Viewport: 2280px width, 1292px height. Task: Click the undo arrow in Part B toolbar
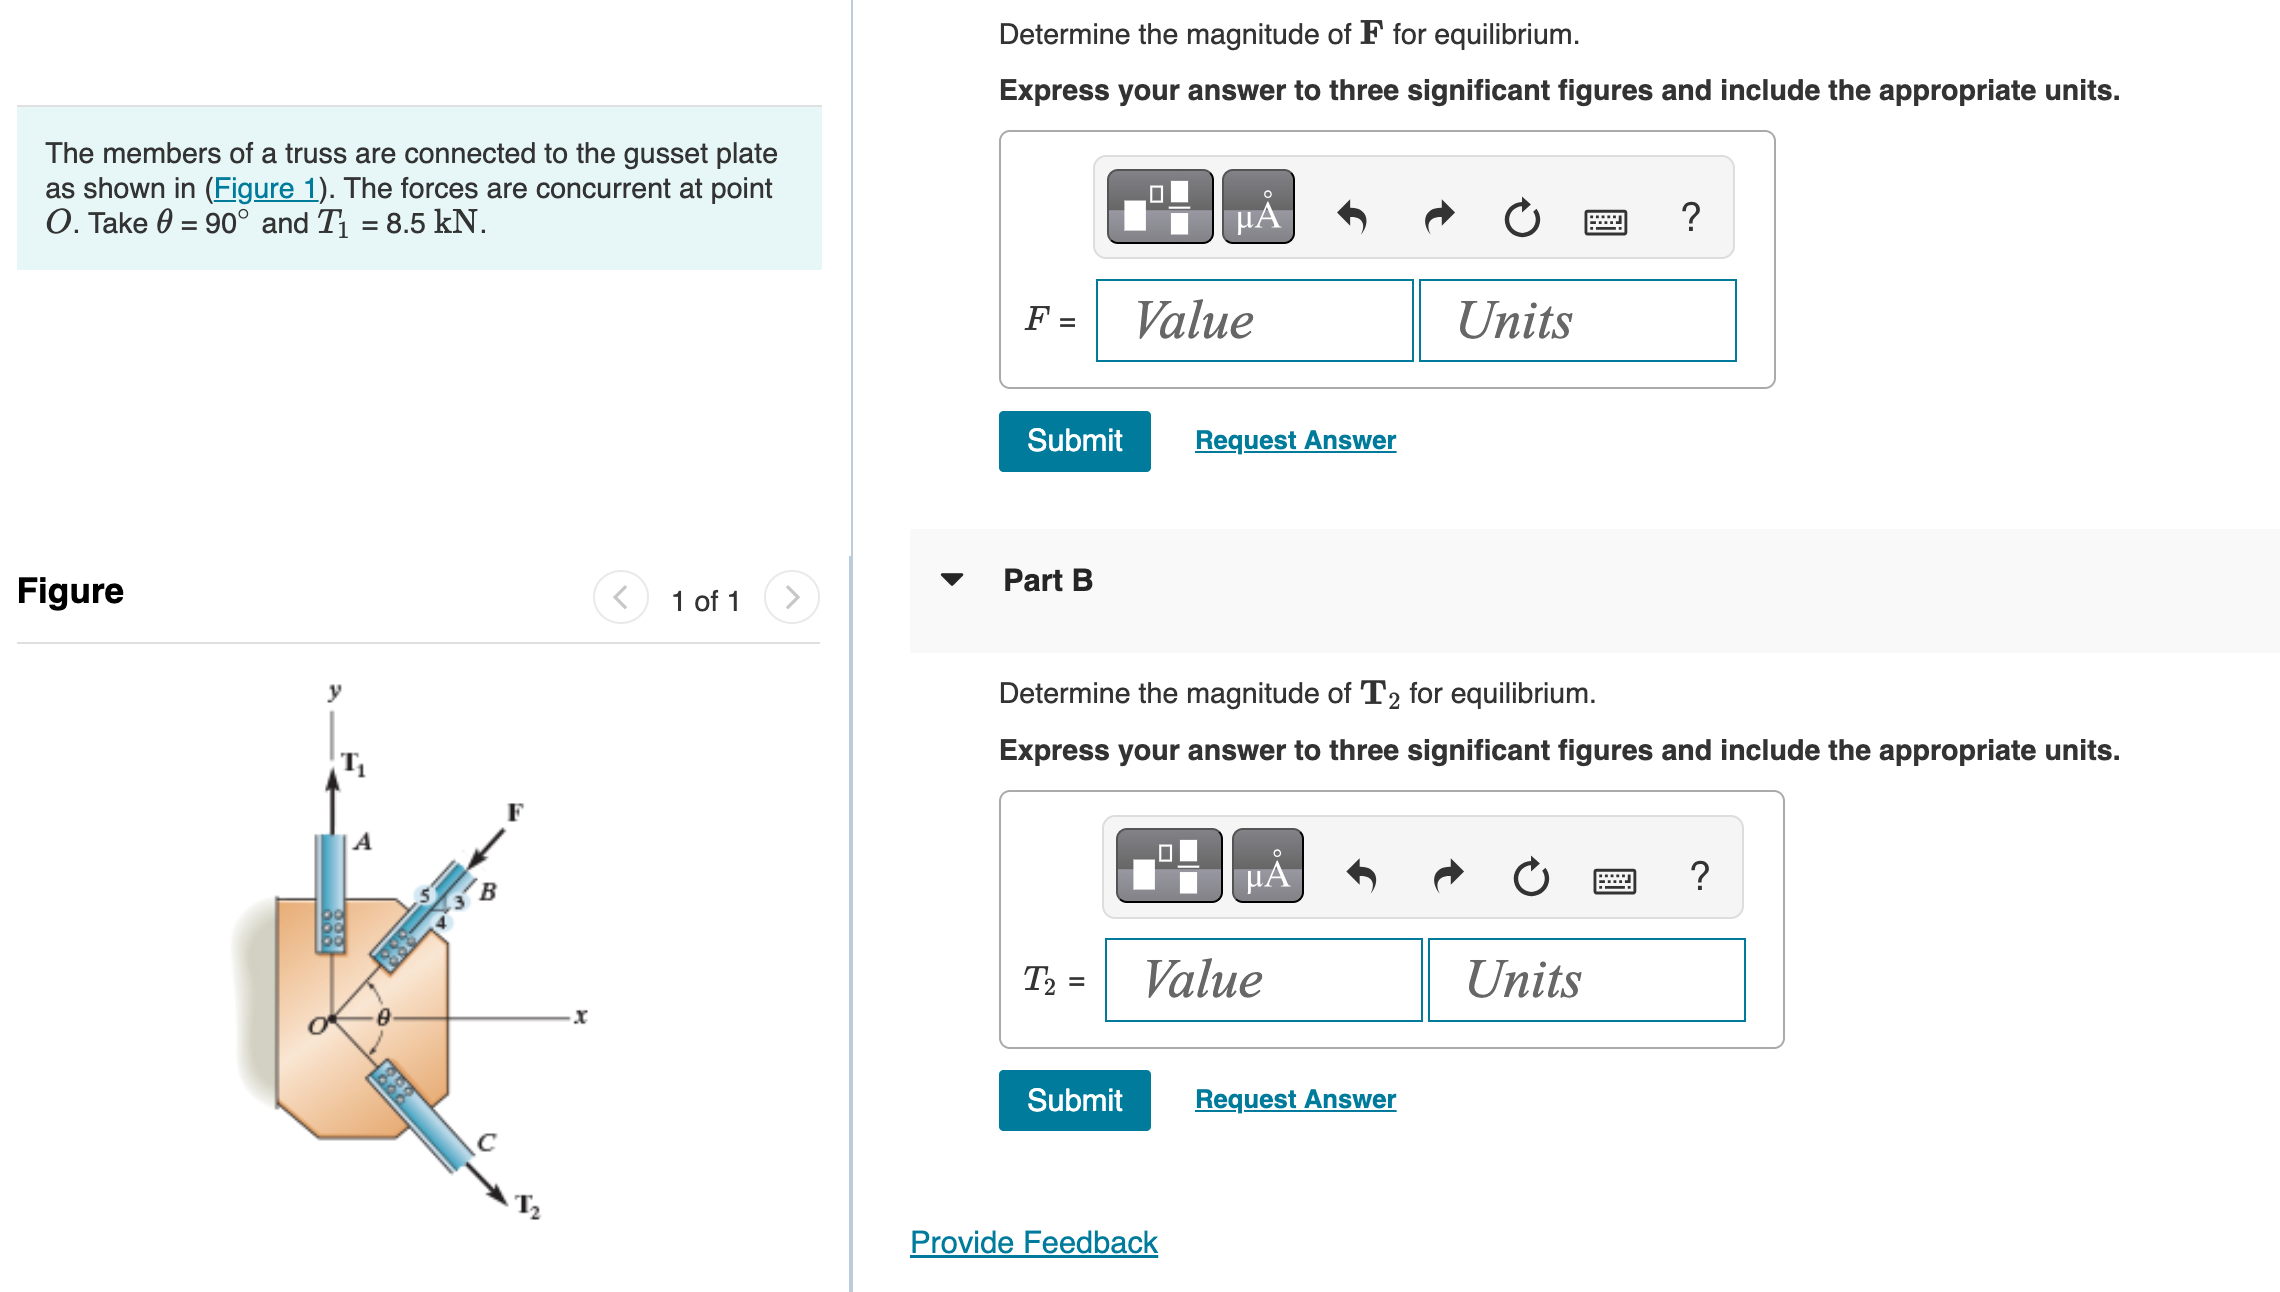(1363, 874)
